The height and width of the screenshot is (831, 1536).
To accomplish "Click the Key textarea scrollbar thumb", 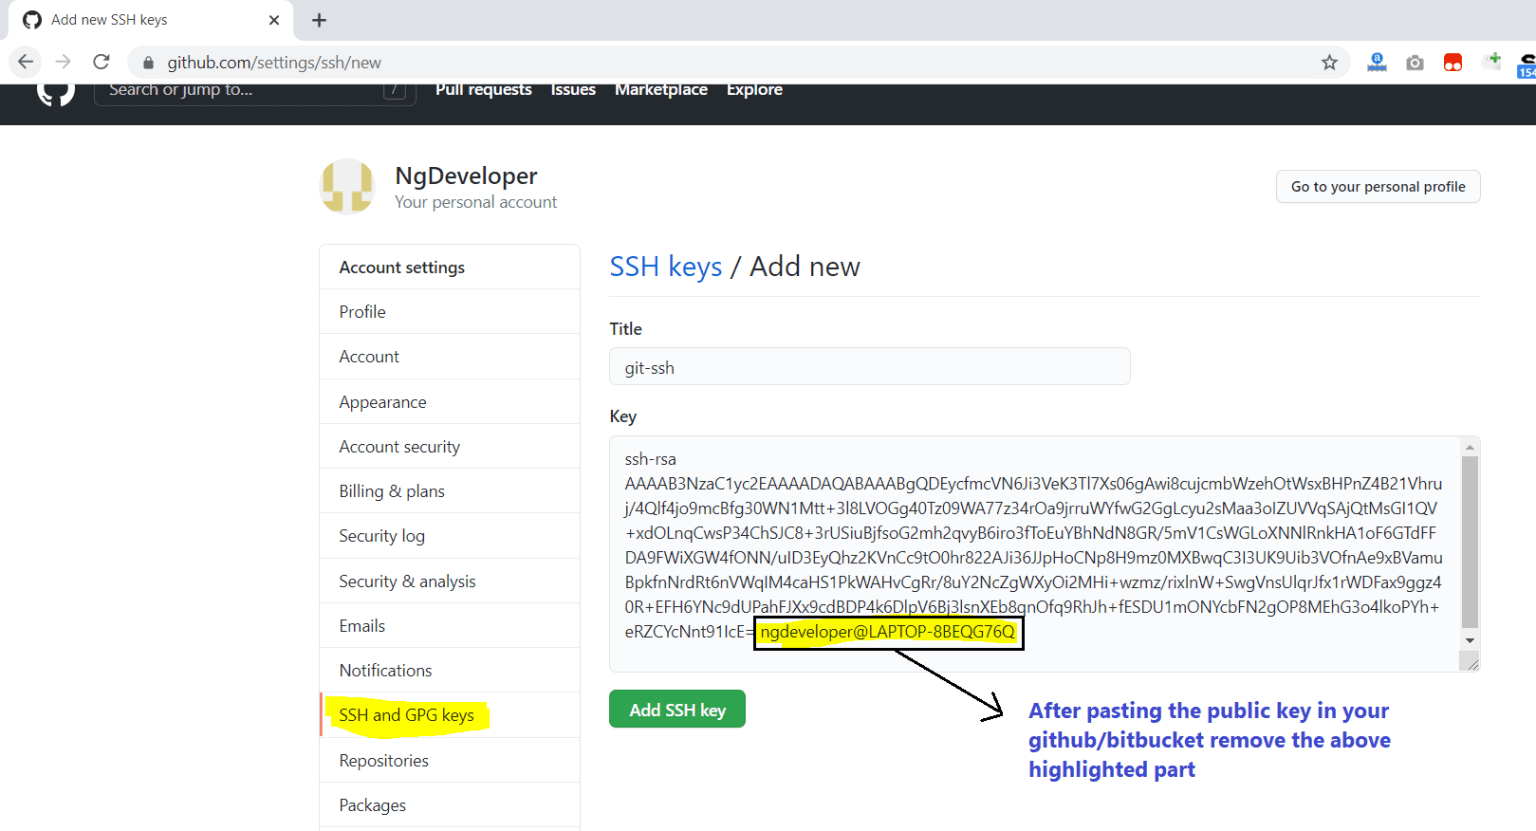I will pyautogui.click(x=1470, y=542).
